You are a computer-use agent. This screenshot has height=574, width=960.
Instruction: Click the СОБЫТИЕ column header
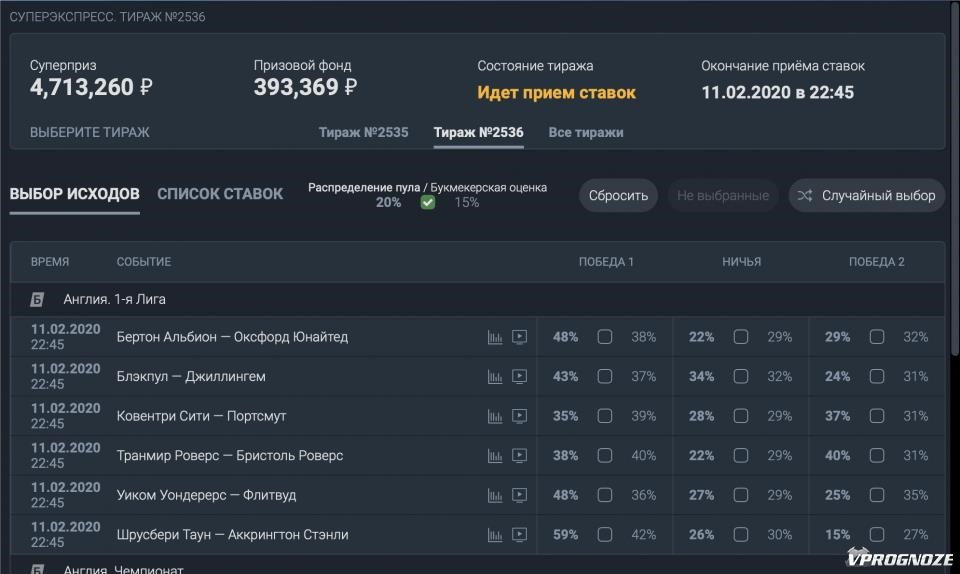[144, 262]
